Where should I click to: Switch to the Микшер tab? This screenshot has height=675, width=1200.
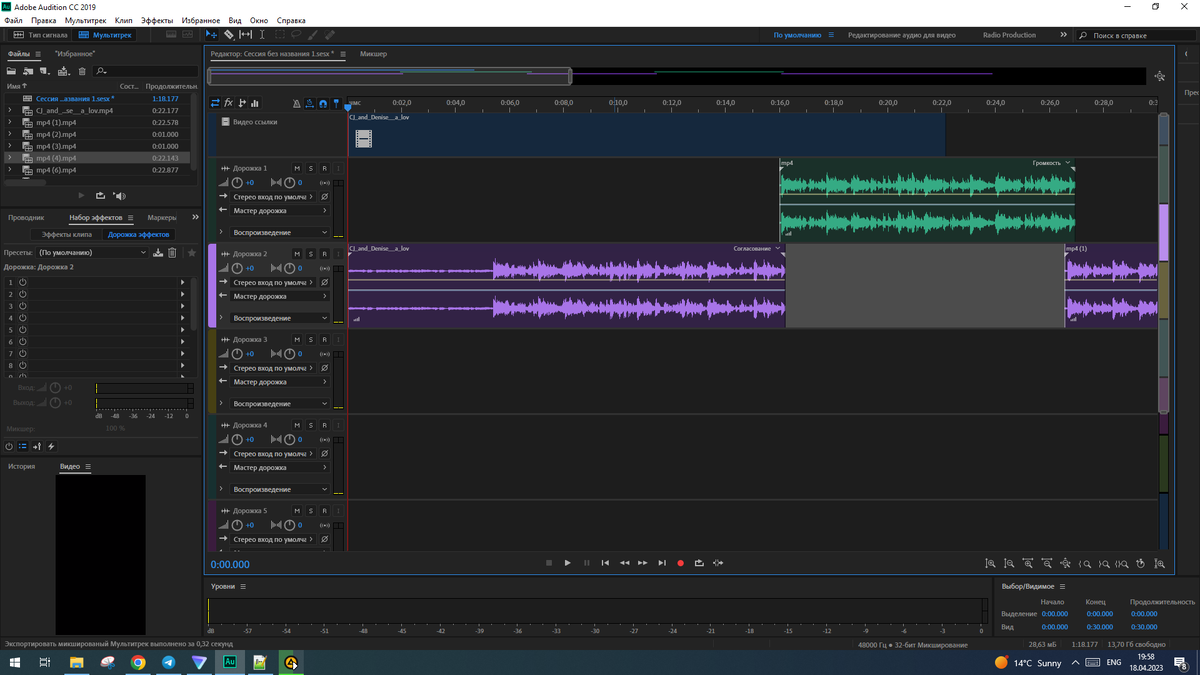point(373,54)
